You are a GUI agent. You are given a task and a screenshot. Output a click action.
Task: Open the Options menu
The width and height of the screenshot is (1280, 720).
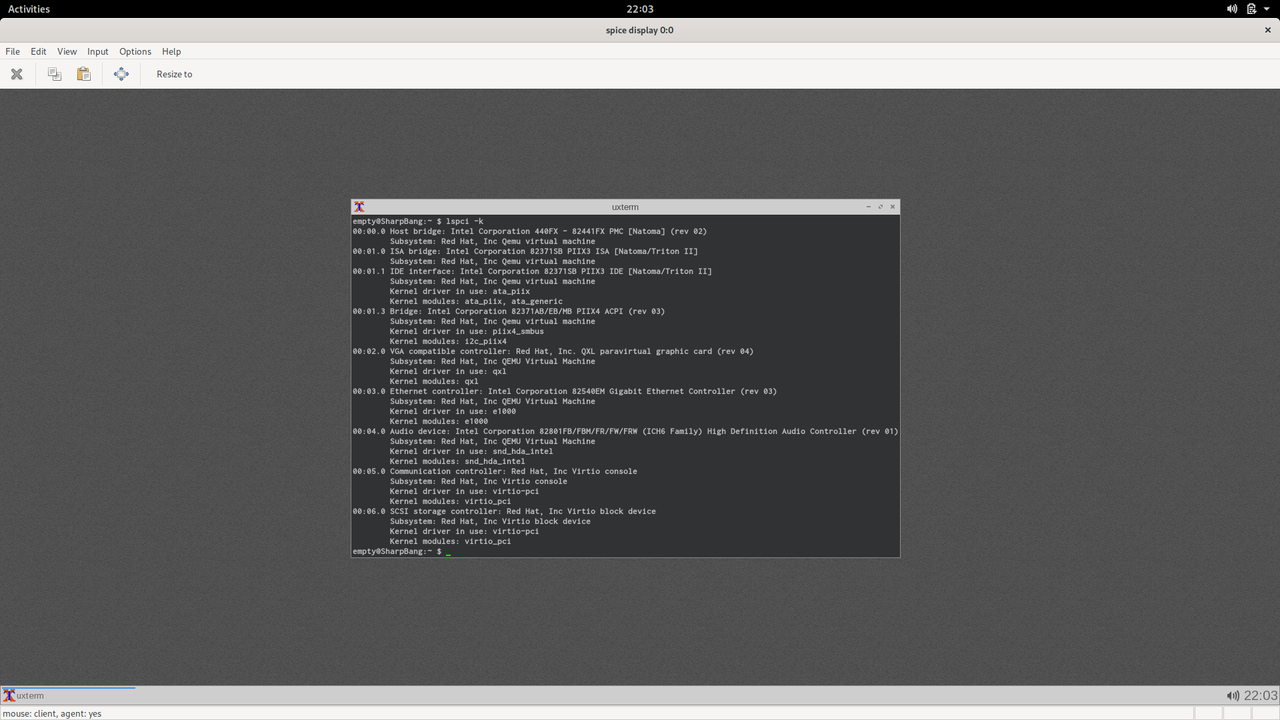click(x=135, y=51)
